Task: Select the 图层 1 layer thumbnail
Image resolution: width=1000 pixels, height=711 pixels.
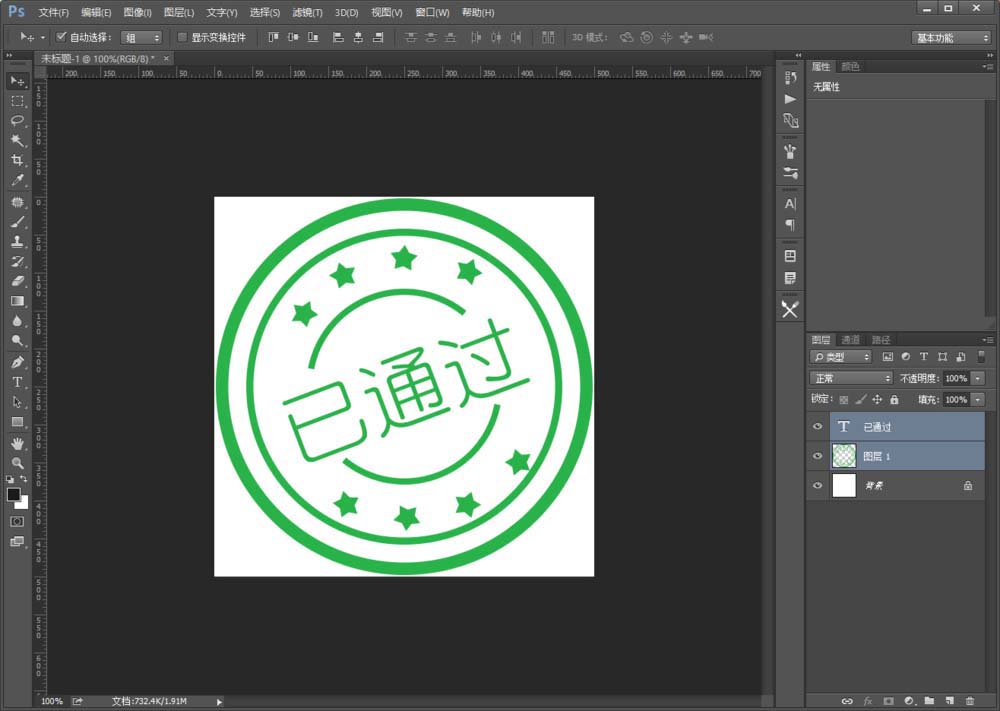Action: pyautogui.click(x=843, y=456)
